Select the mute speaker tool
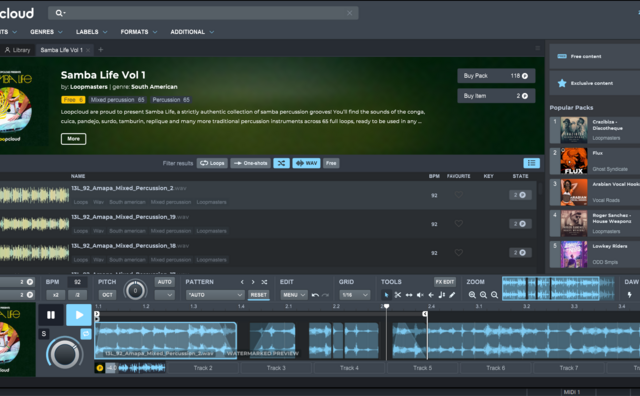The width and height of the screenshot is (640, 396). (x=420, y=295)
